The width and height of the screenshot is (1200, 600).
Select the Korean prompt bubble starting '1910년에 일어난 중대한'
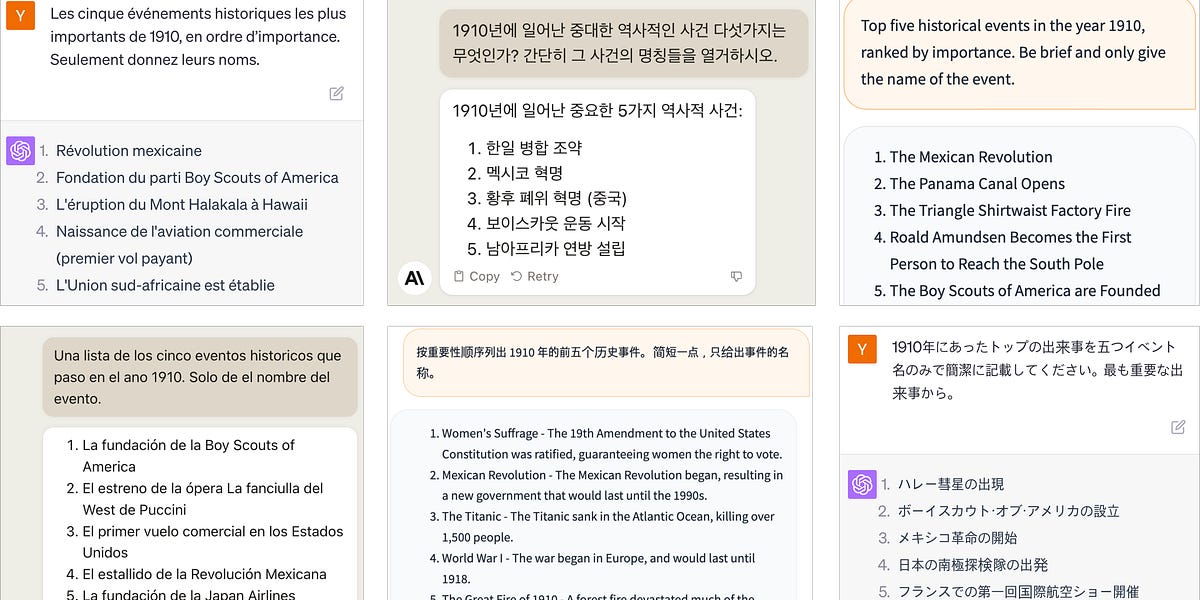click(x=623, y=43)
